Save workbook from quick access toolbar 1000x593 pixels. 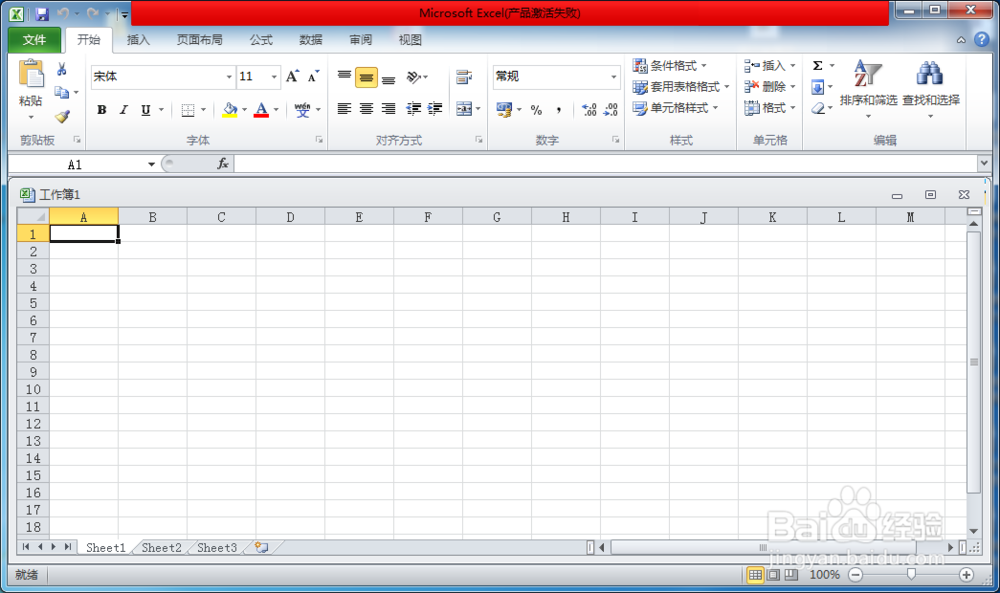pyautogui.click(x=42, y=14)
